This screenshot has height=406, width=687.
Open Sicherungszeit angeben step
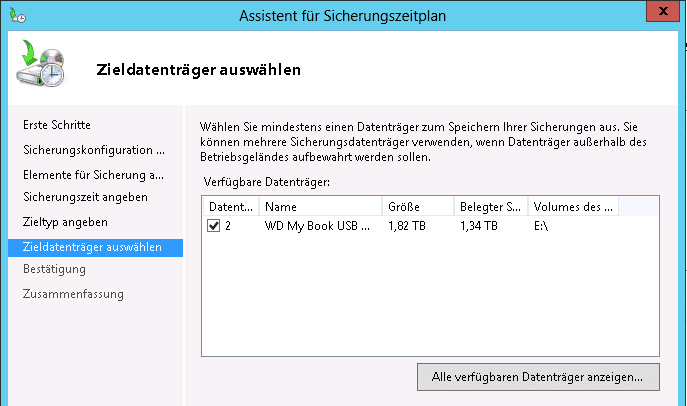click(85, 197)
